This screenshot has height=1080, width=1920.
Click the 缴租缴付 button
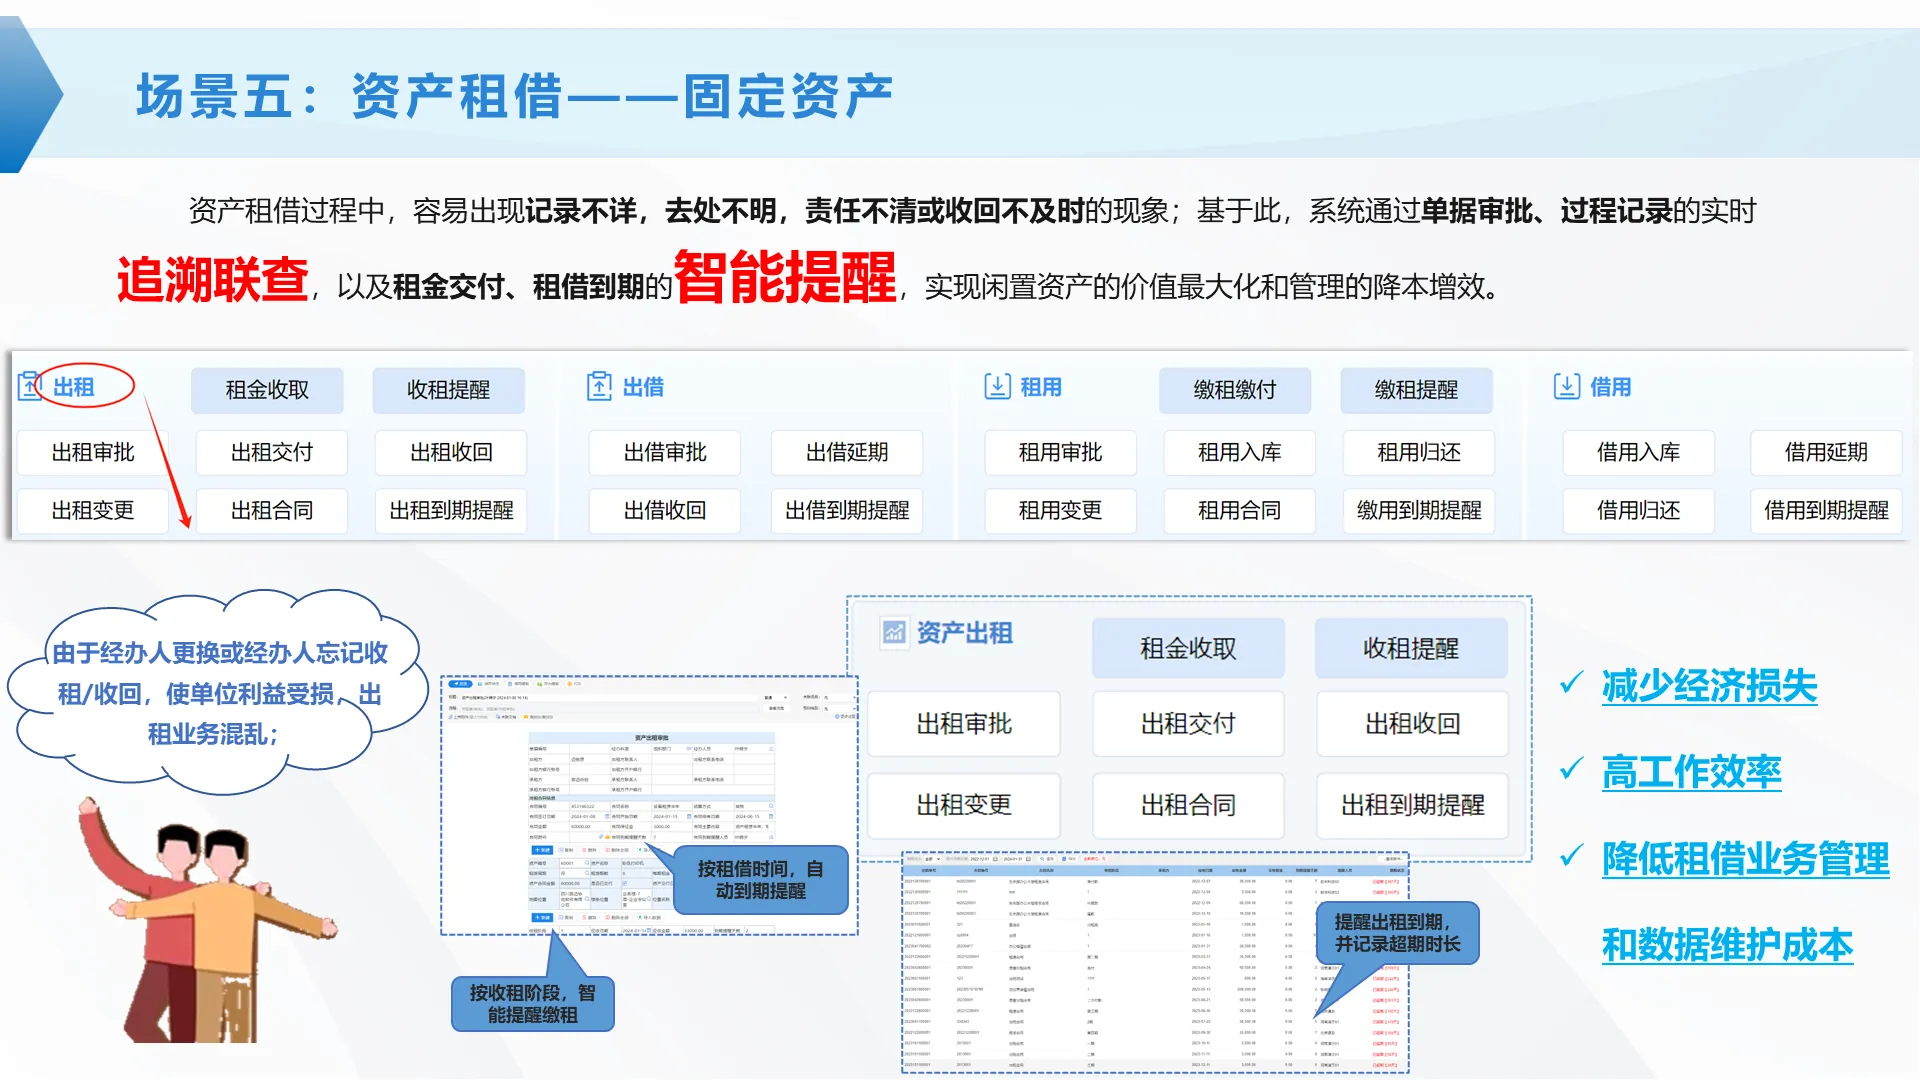(1235, 390)
